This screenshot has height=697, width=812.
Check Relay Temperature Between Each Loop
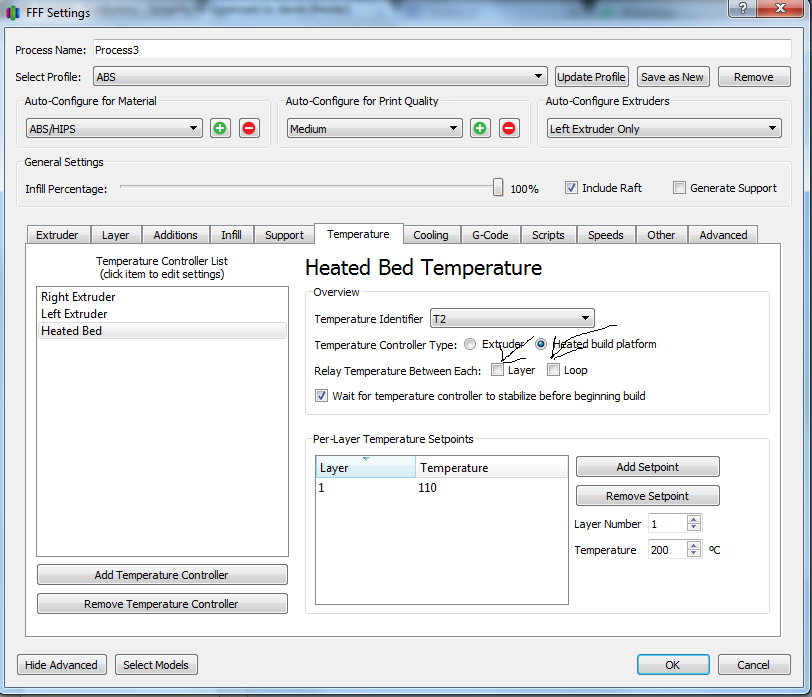[554, 370]
